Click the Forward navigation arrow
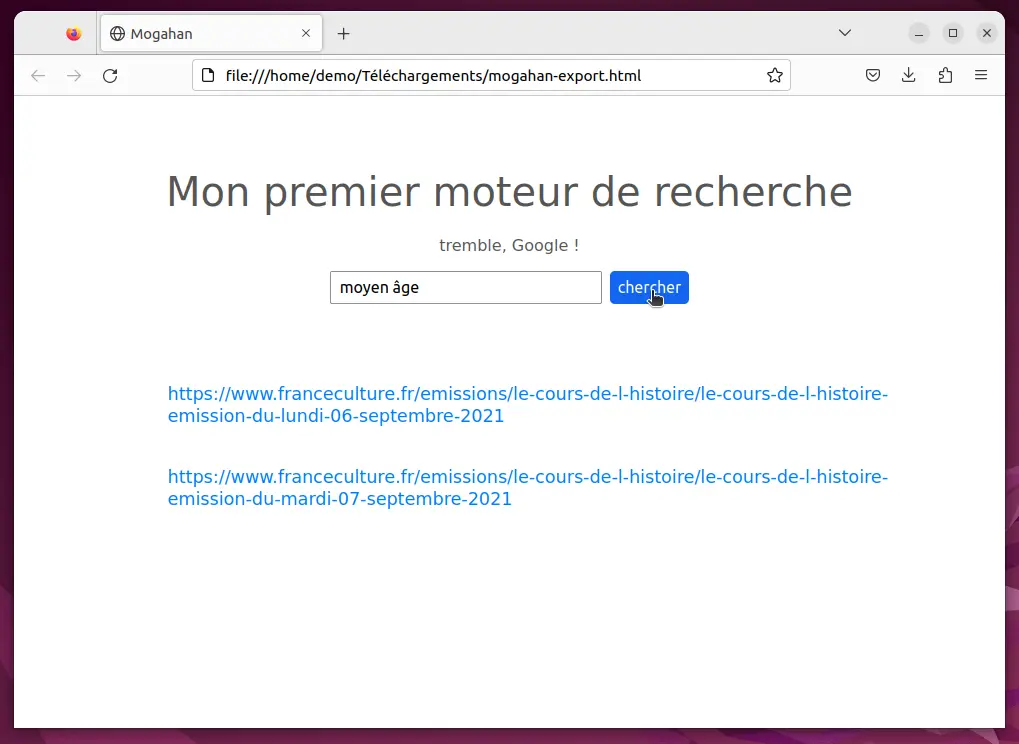This screenshot has width=1019, height=744. (74, 75)
